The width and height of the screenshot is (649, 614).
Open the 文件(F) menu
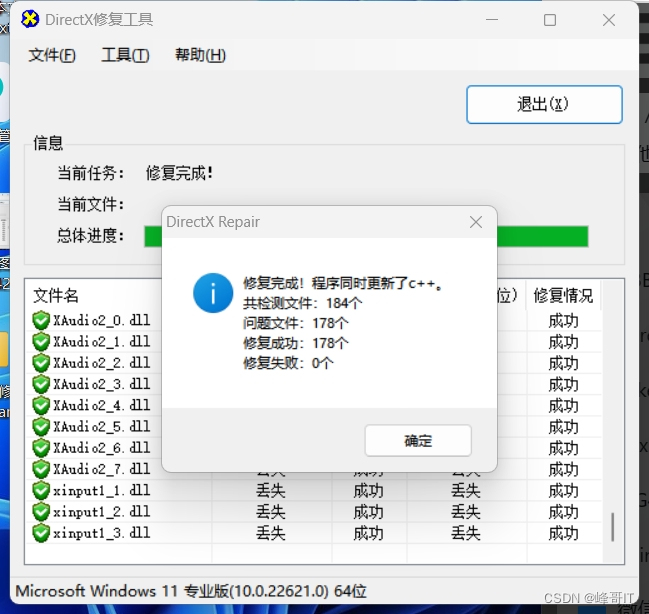pyautogui.click(x=52, y=55)
